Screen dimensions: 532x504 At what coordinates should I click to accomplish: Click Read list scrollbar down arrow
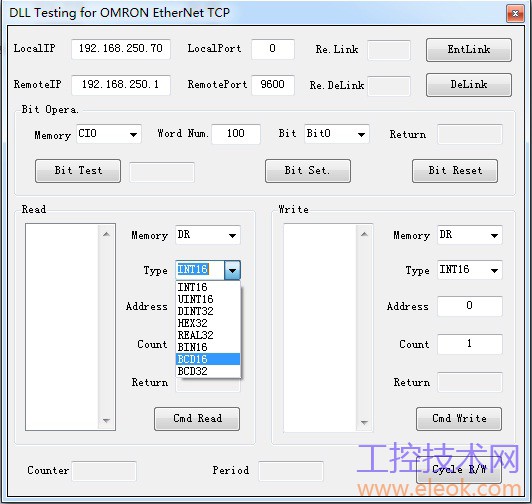pyautogui.click(x=107, y=421)
